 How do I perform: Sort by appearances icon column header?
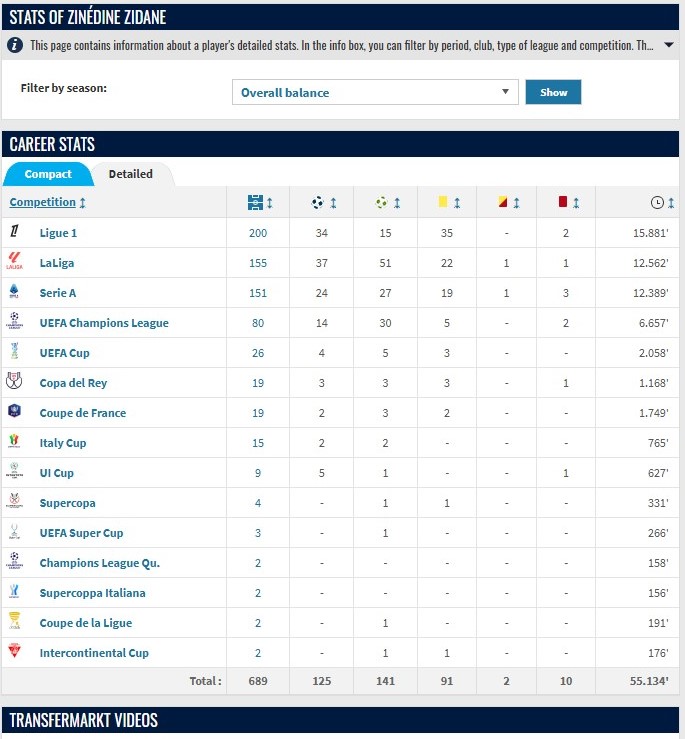click(258, 203)
